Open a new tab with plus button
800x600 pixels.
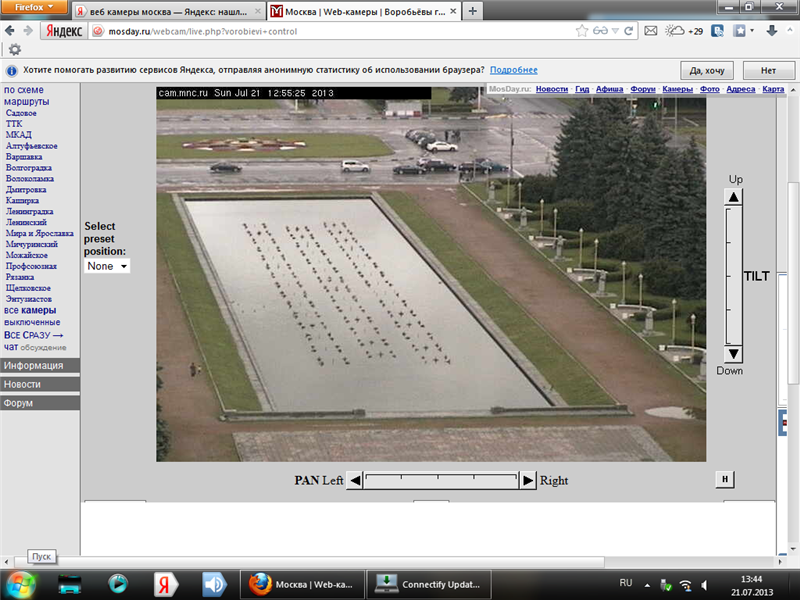[473, 11]
